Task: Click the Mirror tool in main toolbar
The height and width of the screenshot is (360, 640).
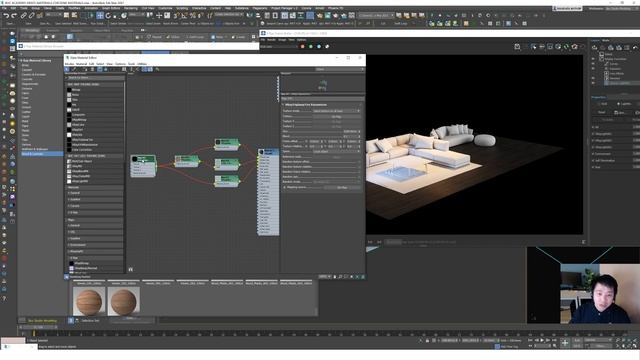Action: (249, 16)
